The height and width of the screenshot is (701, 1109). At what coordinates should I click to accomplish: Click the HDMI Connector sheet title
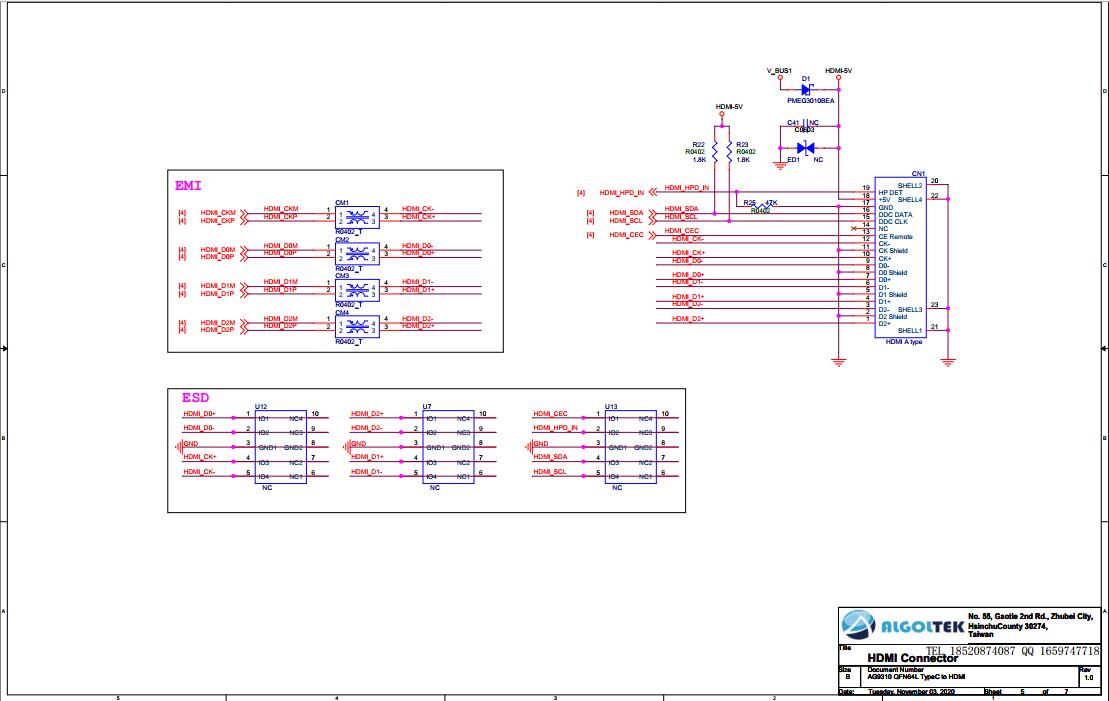coord(912,658)
